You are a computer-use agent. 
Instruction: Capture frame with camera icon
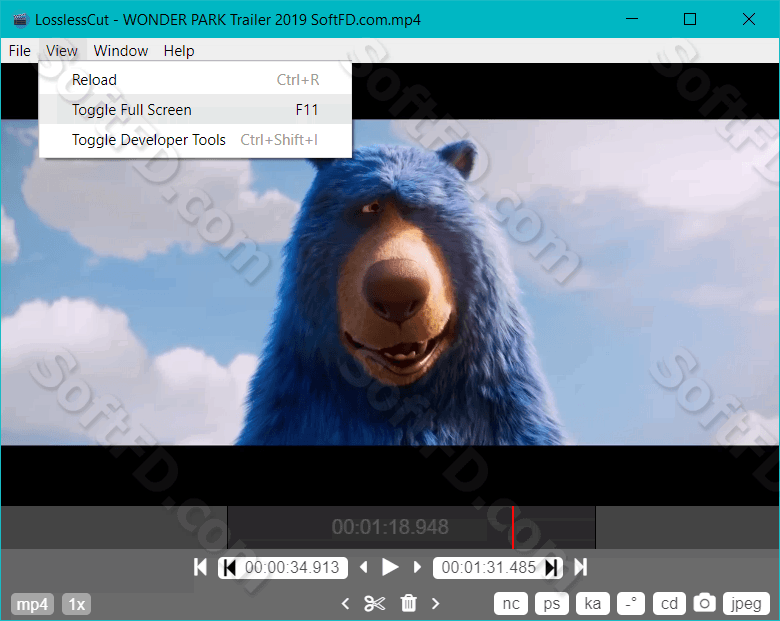point(704,604)
